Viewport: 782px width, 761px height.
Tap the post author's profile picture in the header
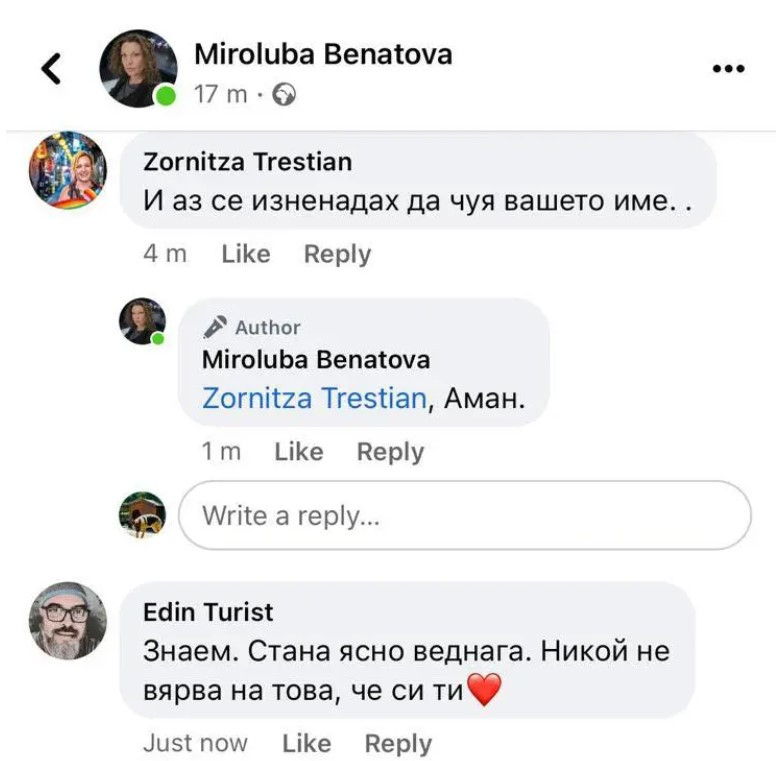click(x=137, y=68)
